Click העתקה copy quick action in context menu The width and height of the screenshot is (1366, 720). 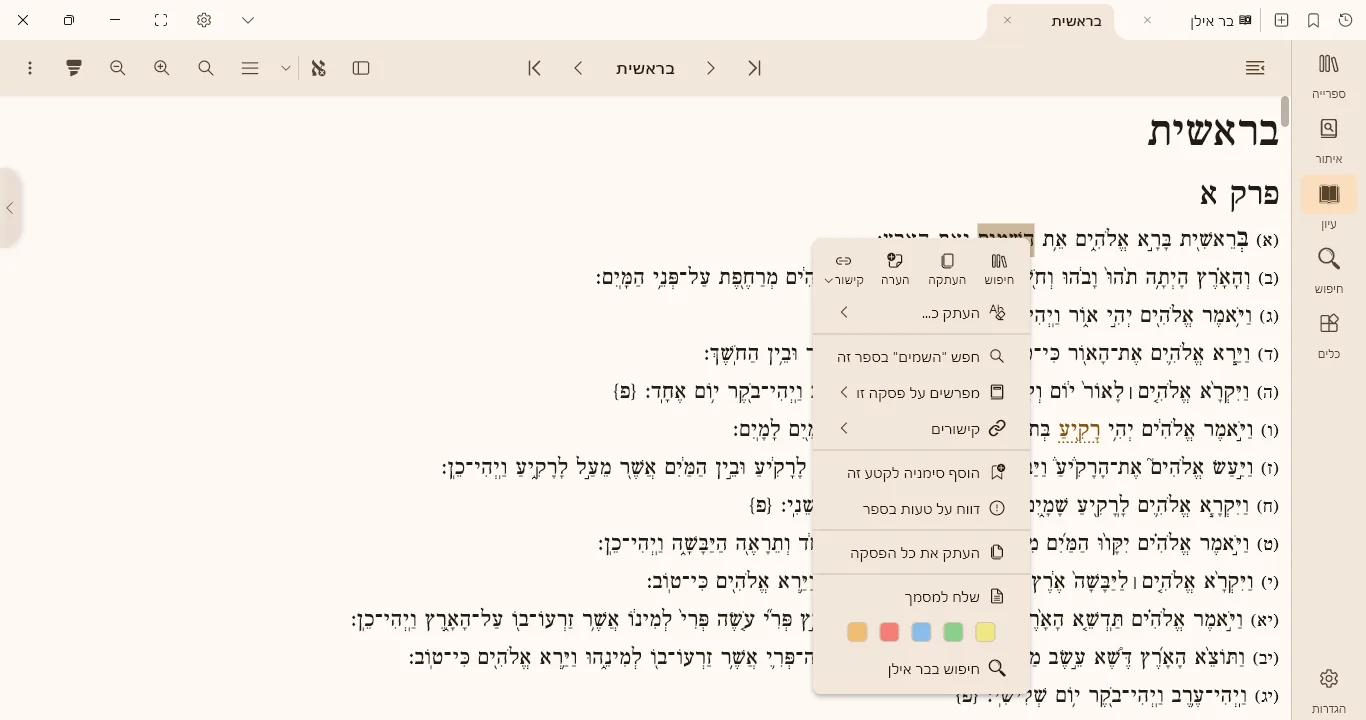click(x=947, y=269)
